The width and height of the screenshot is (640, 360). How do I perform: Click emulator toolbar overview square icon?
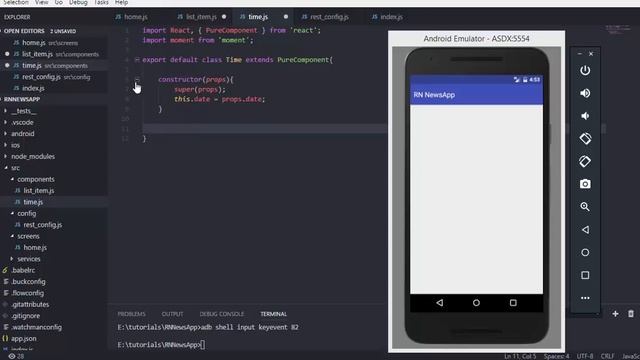(585, 275)
